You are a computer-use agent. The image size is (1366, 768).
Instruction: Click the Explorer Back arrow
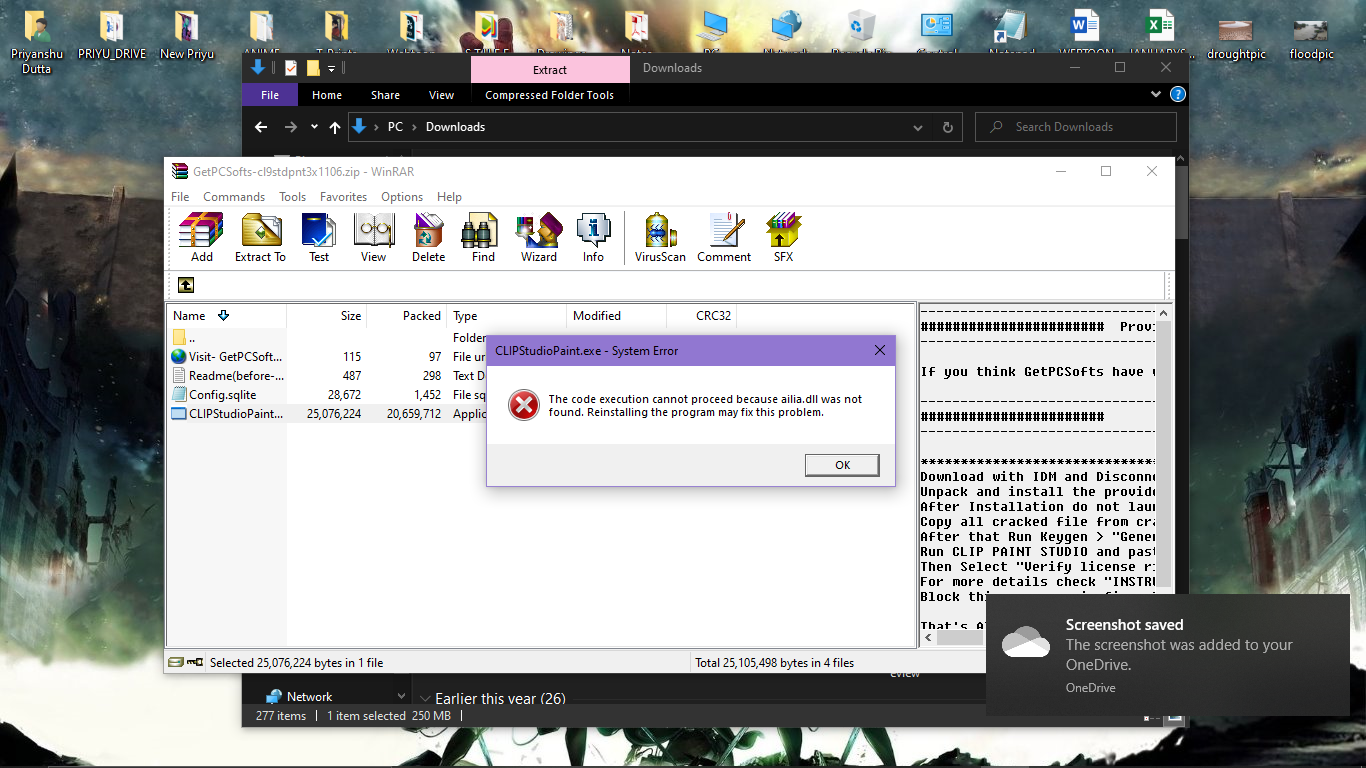click(x=261, y=127)
